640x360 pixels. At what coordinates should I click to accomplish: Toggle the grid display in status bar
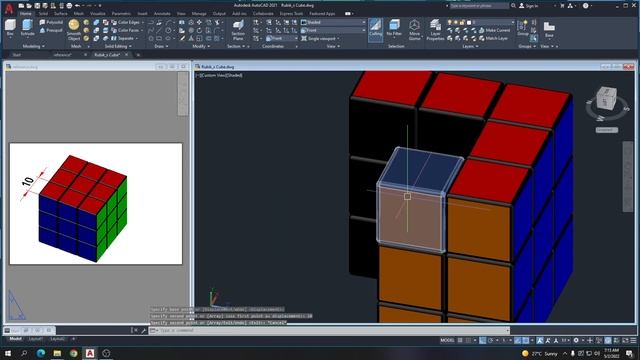coord(460,340)
